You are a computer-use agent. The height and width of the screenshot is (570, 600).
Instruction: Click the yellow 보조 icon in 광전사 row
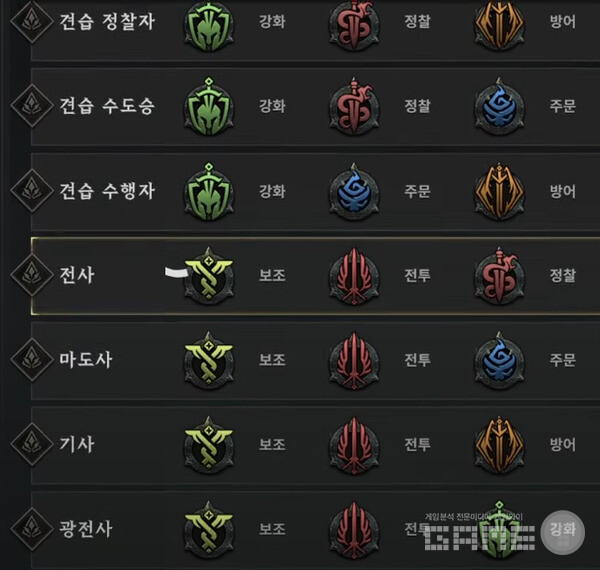click(209, 530)
